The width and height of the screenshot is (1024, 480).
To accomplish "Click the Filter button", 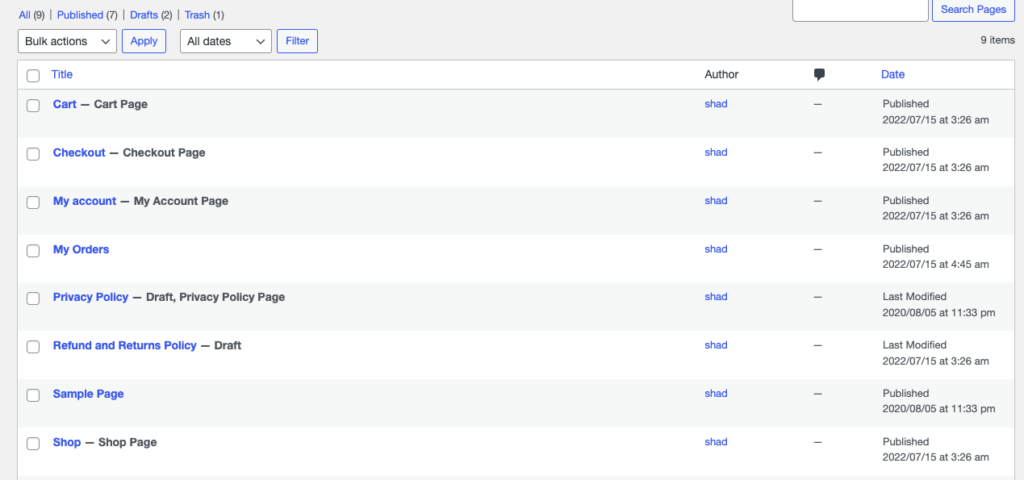I will 297,41.
